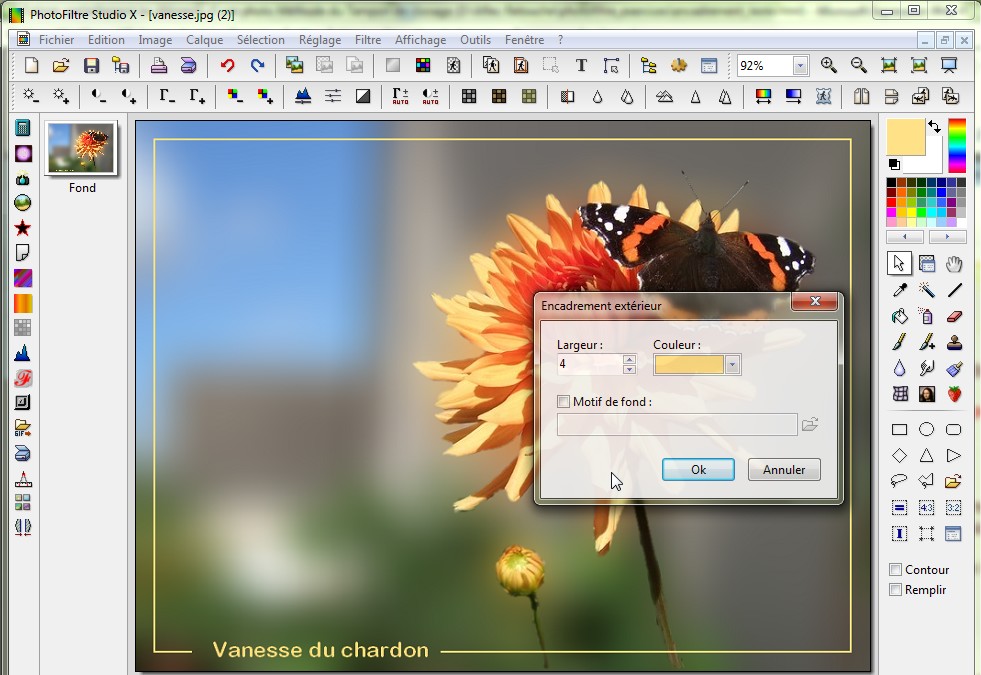Decrease the Largeur value with down arrow
This screenshot has height=675, width=981.
pyautogui.click(x=629, y=369)
